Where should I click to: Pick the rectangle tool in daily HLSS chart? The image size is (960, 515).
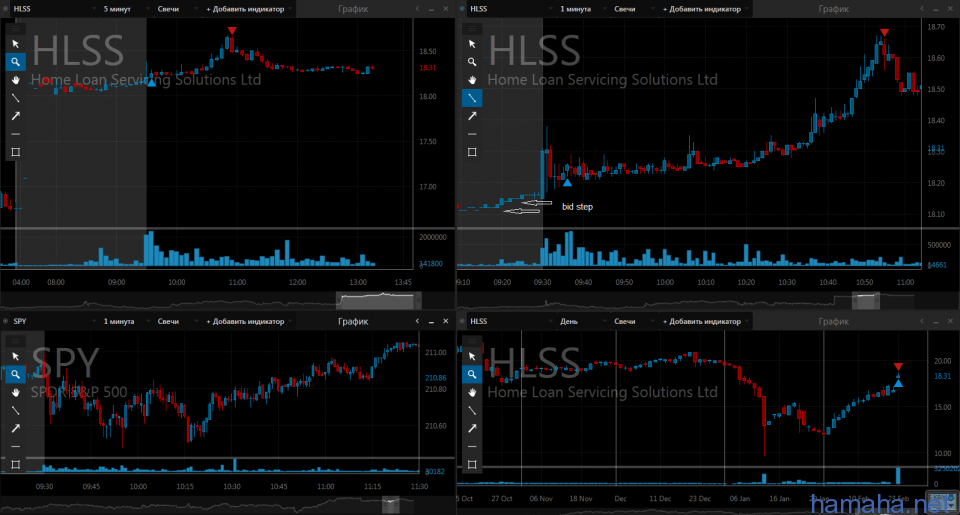[x=472, y=465]
